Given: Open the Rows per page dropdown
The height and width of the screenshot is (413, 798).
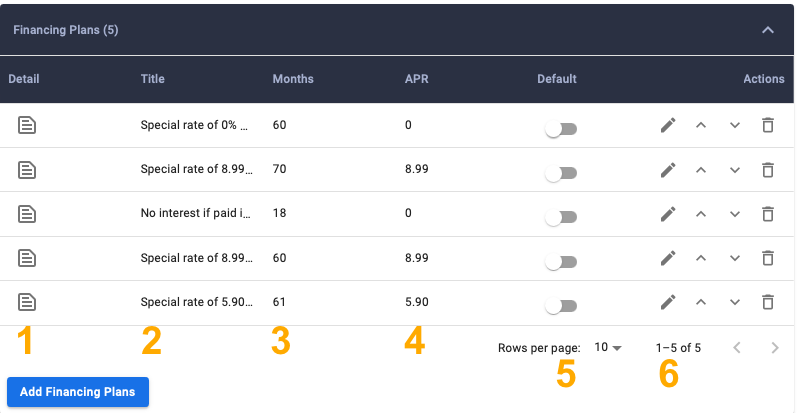Looking at the screenshot, I should [608, 348].
